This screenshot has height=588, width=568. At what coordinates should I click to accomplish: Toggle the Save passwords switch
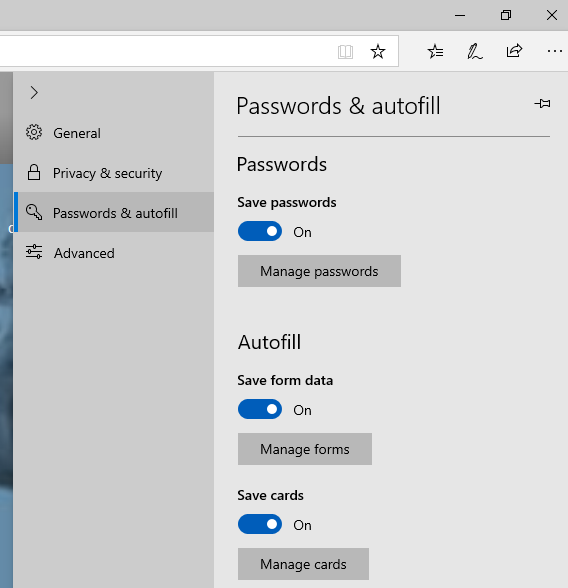click(x=260, y=231)
